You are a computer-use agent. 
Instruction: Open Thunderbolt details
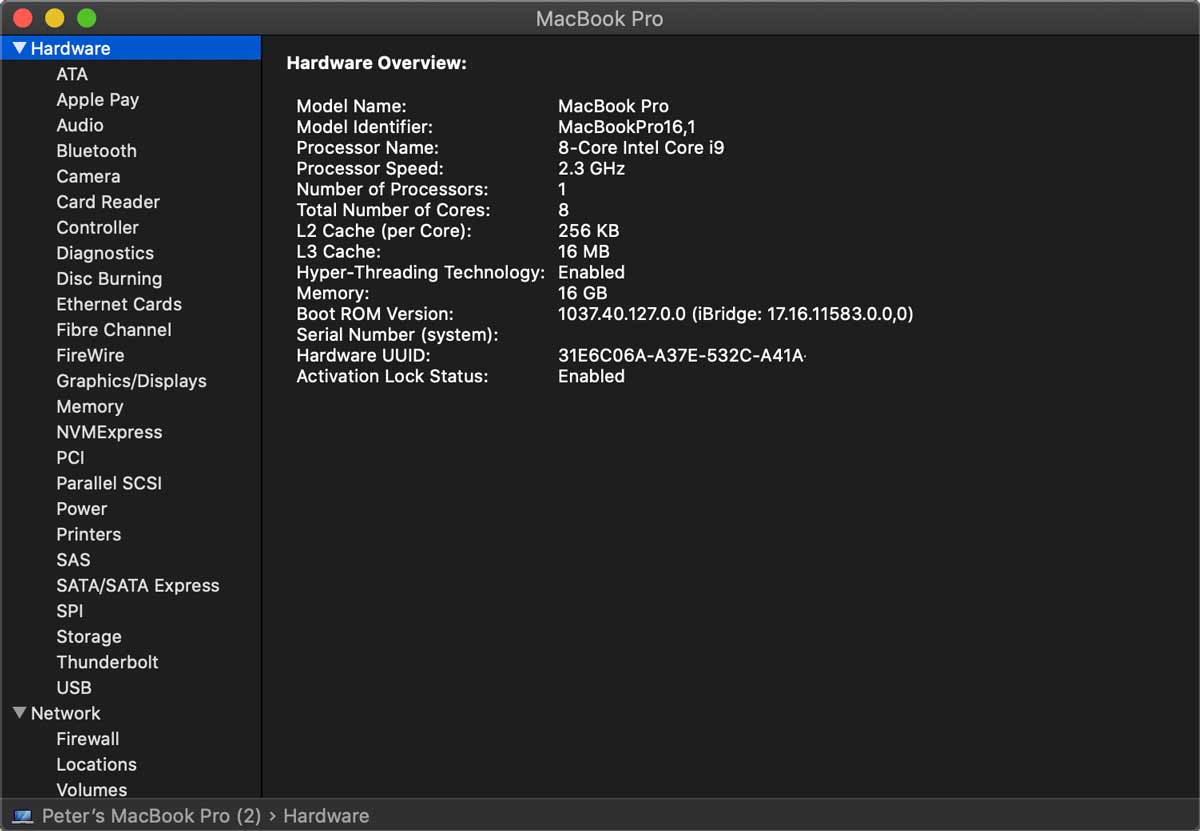click(x=107, y=662)
